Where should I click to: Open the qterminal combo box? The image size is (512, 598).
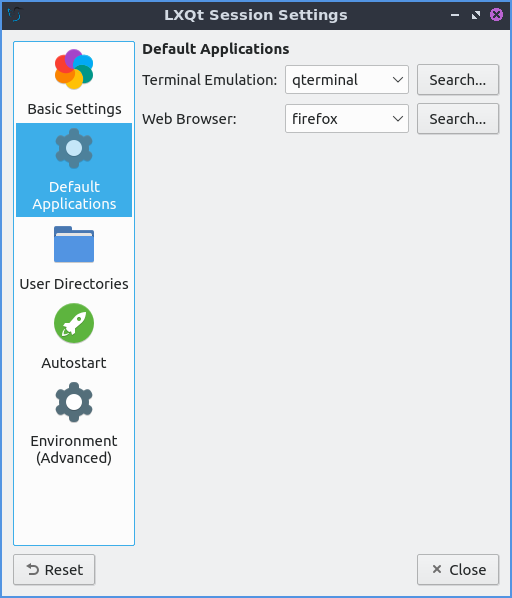[x=347, y=80]
